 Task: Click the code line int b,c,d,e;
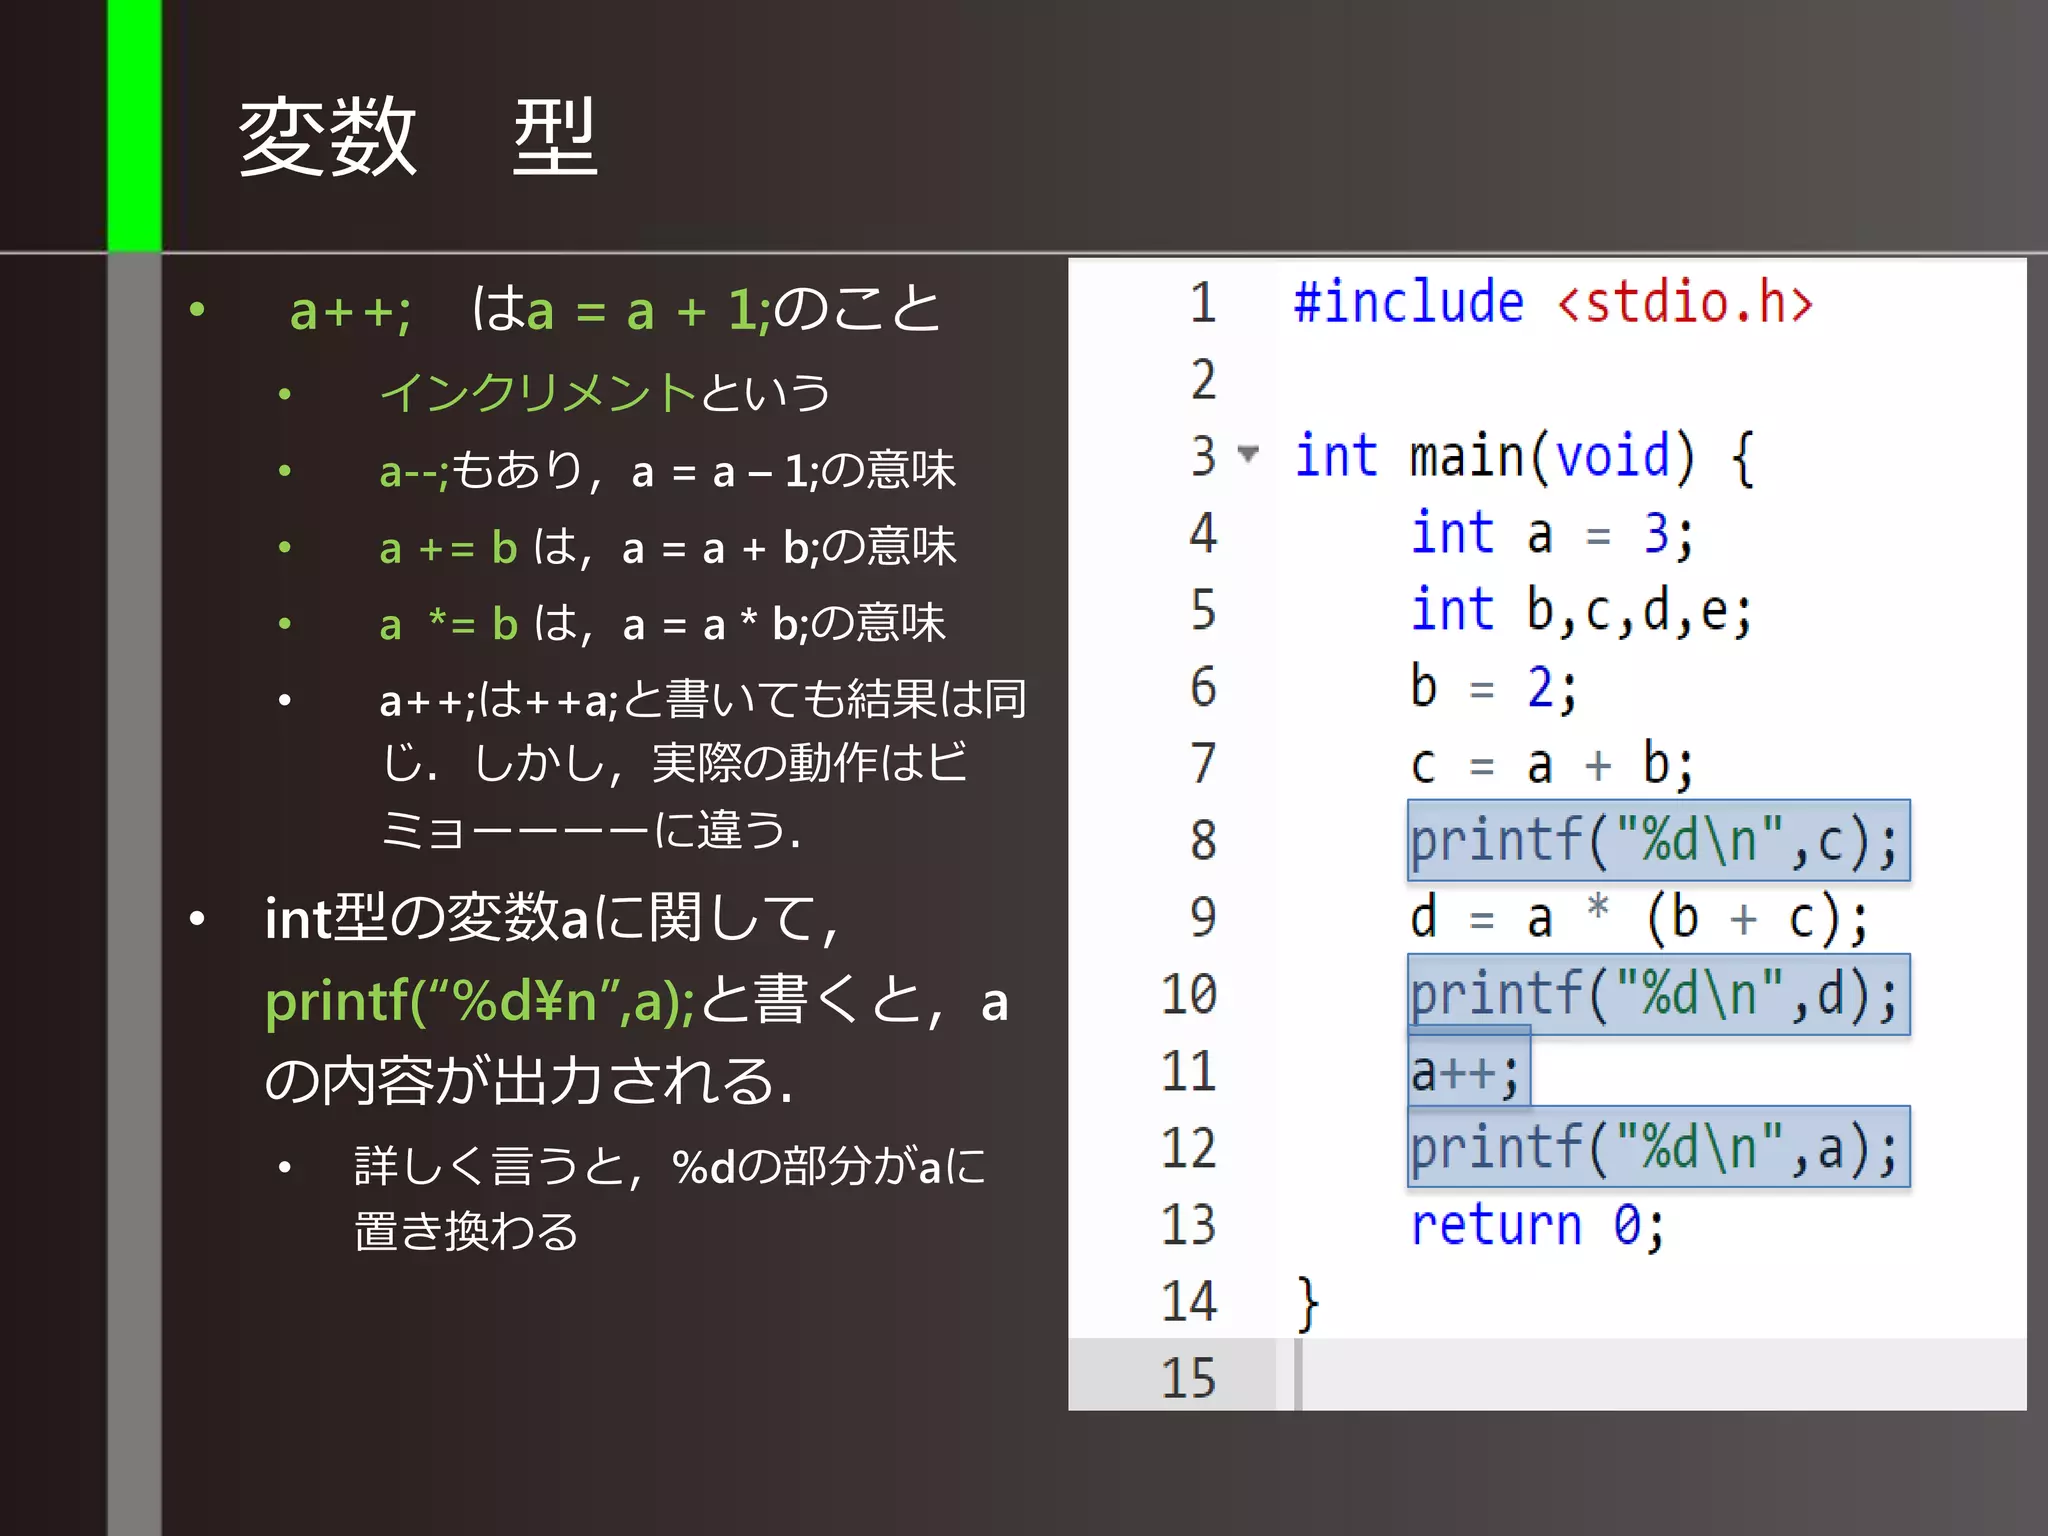click(x=1581, y=611)
